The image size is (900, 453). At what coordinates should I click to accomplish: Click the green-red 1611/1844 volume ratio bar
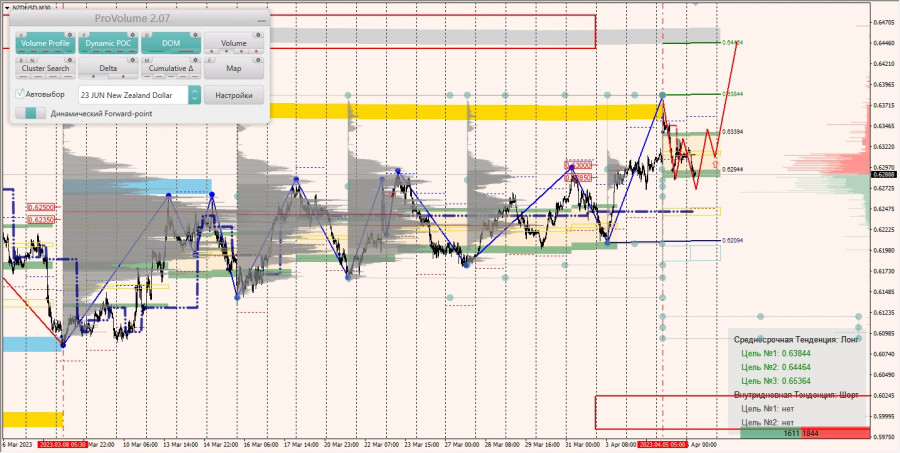[x=804, y=432]
